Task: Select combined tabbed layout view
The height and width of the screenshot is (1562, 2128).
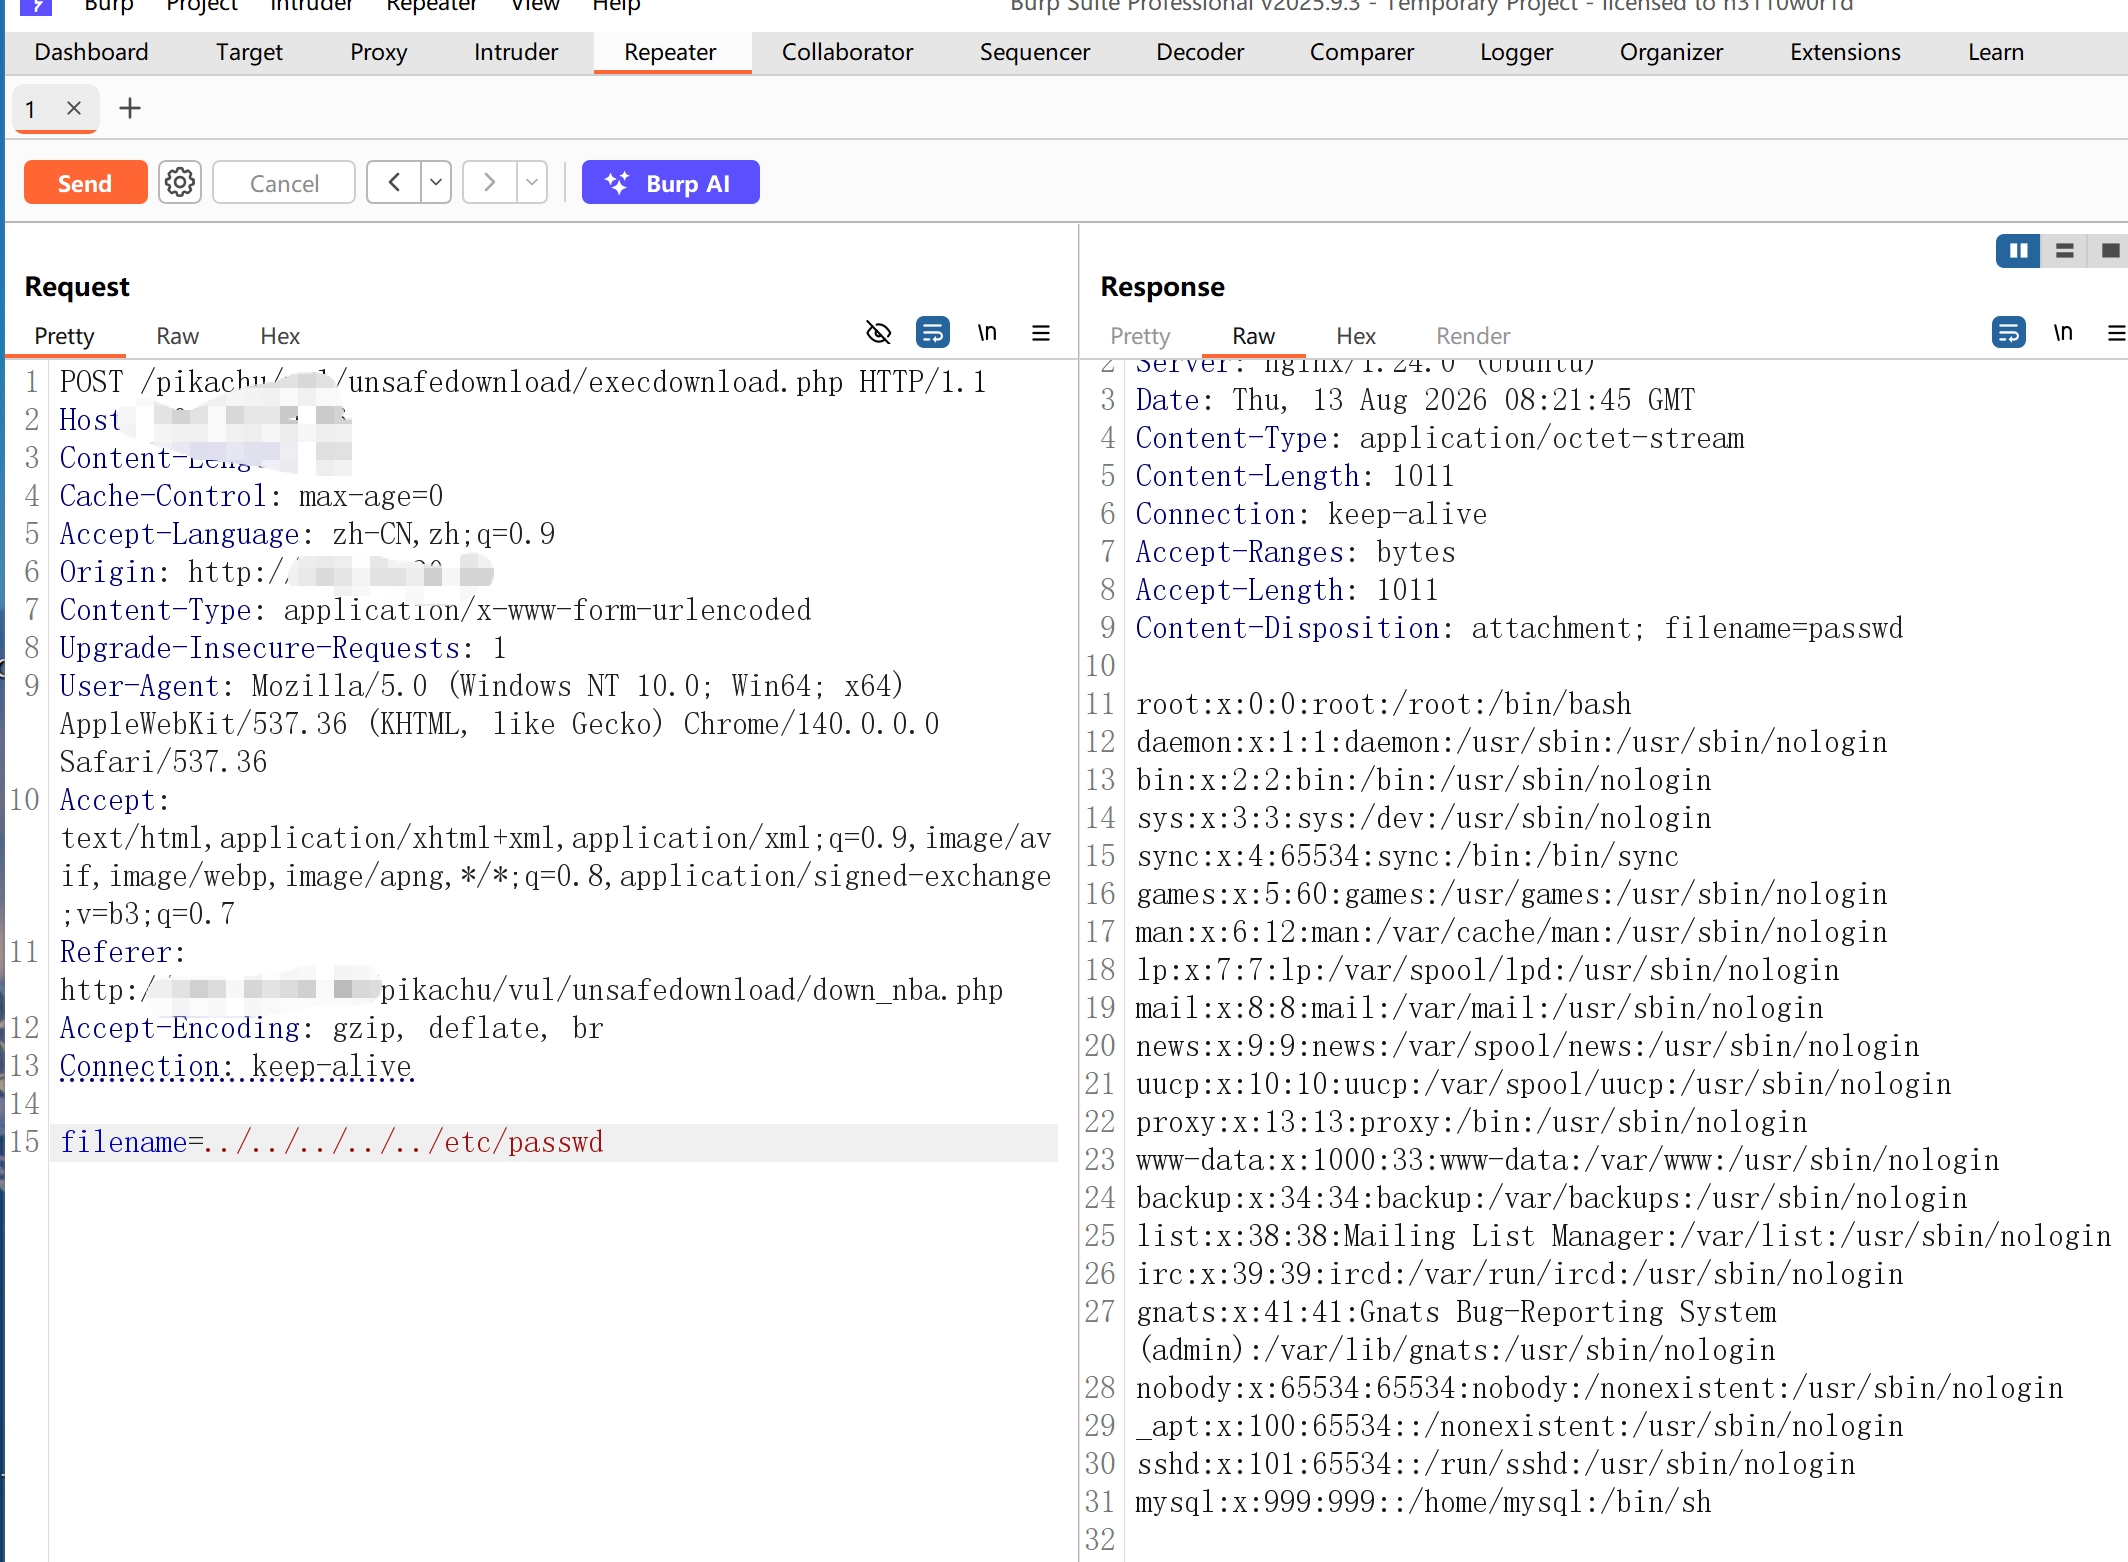Action: pos(2109,251)
